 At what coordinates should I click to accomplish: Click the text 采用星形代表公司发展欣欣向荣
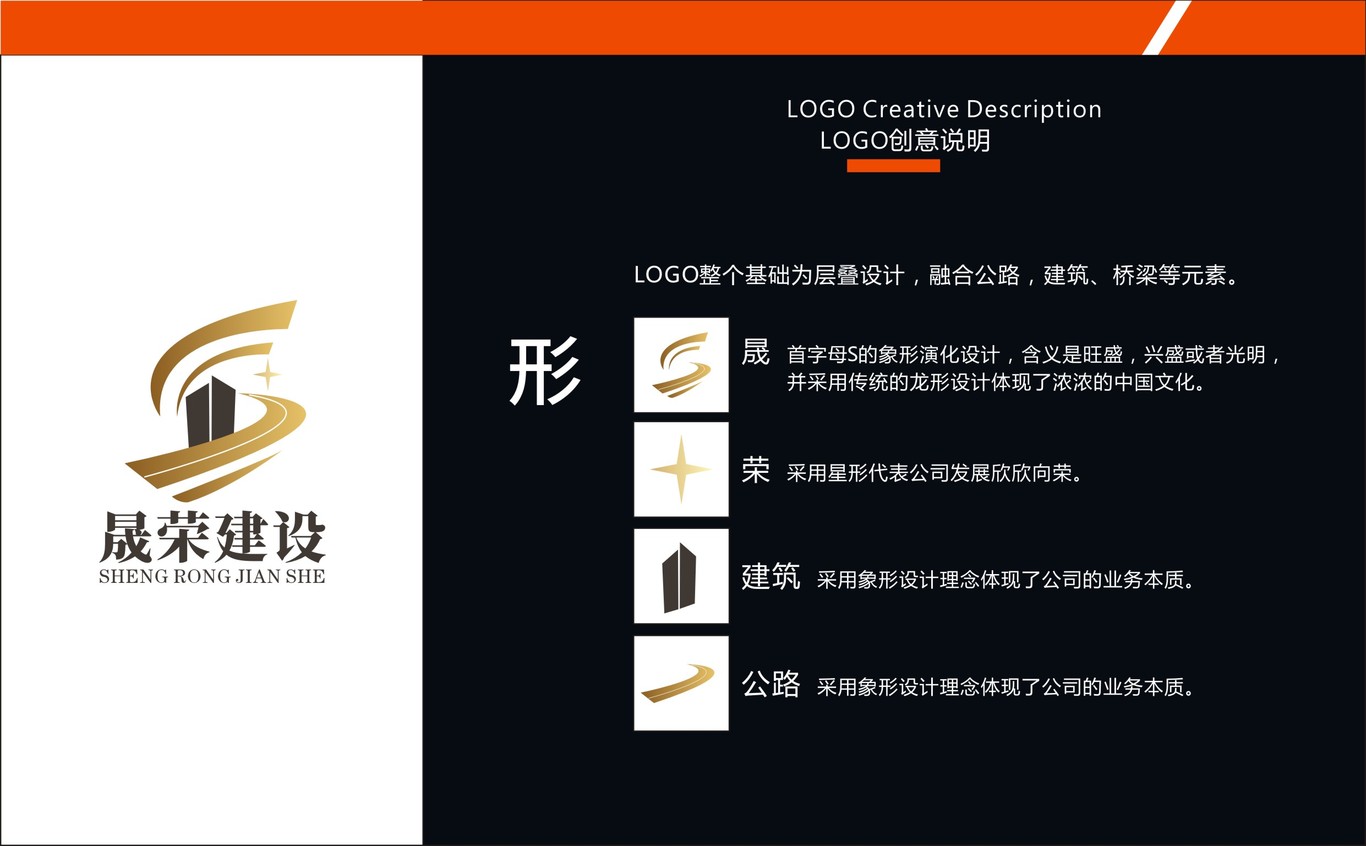[935, 473]
